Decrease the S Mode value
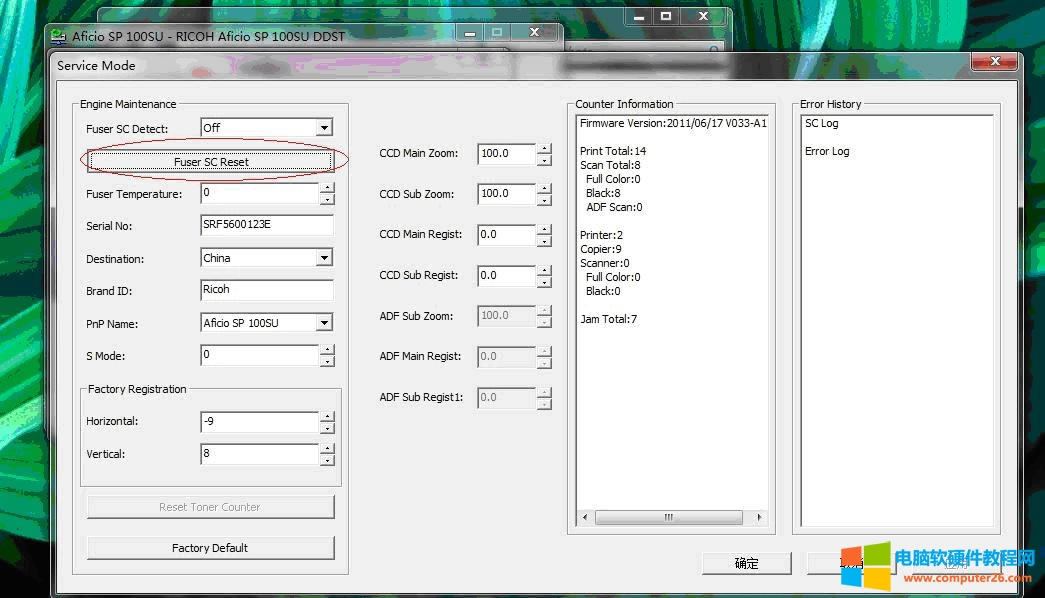The image size is (1045, 598). [x=327, y=361]
